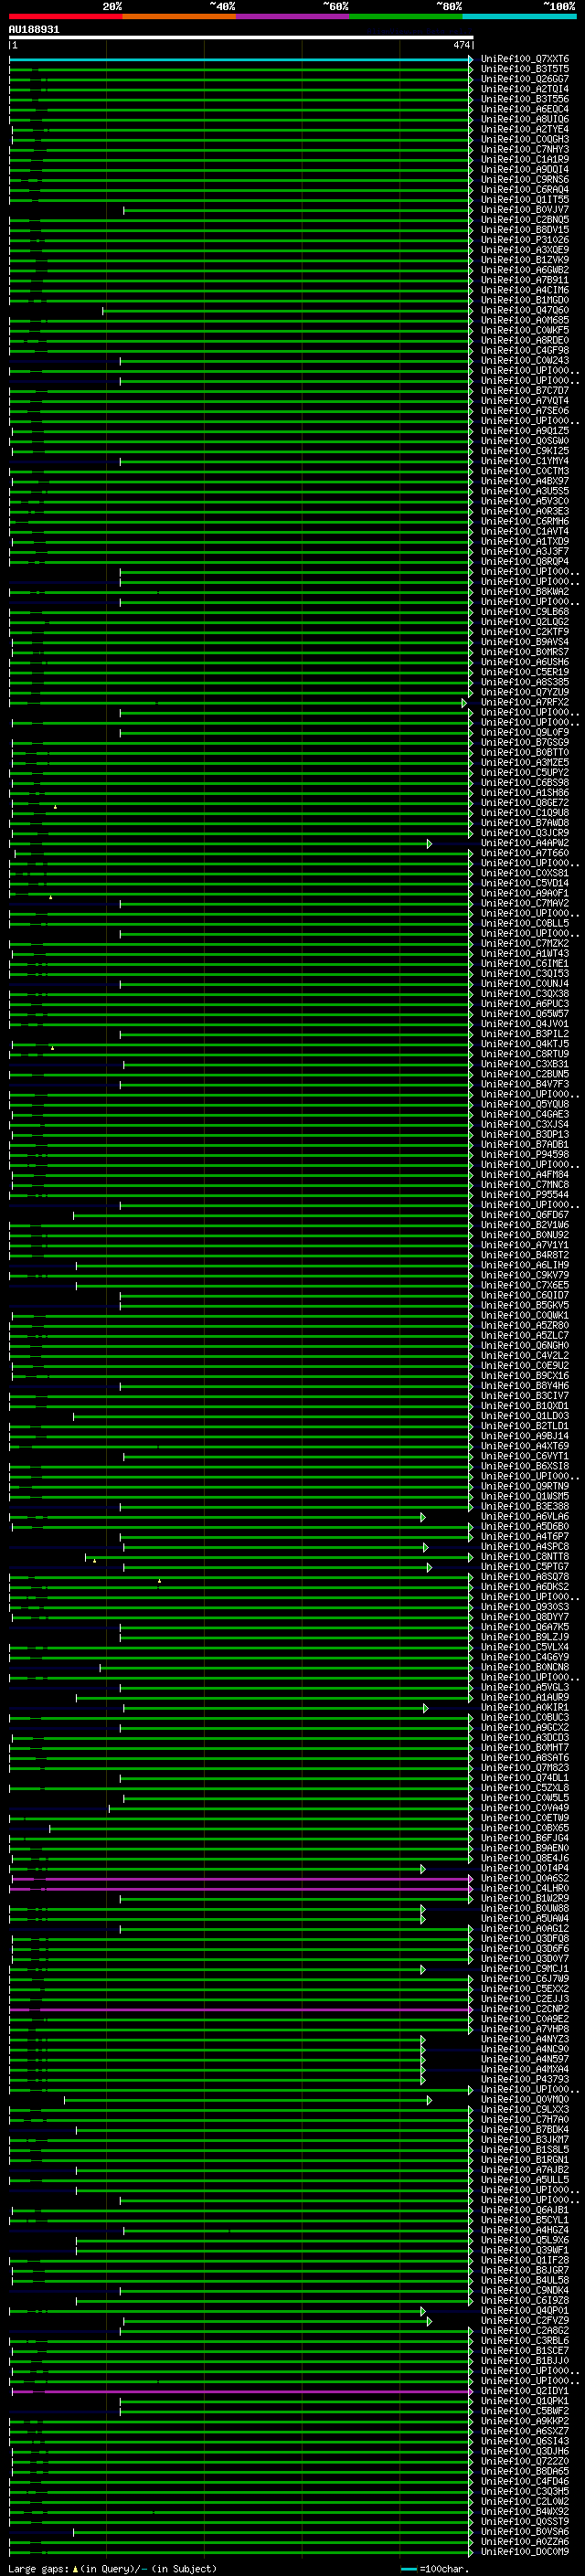
Task: Click hit name UniRef100_B9CX16
Action: point(525,1376)
